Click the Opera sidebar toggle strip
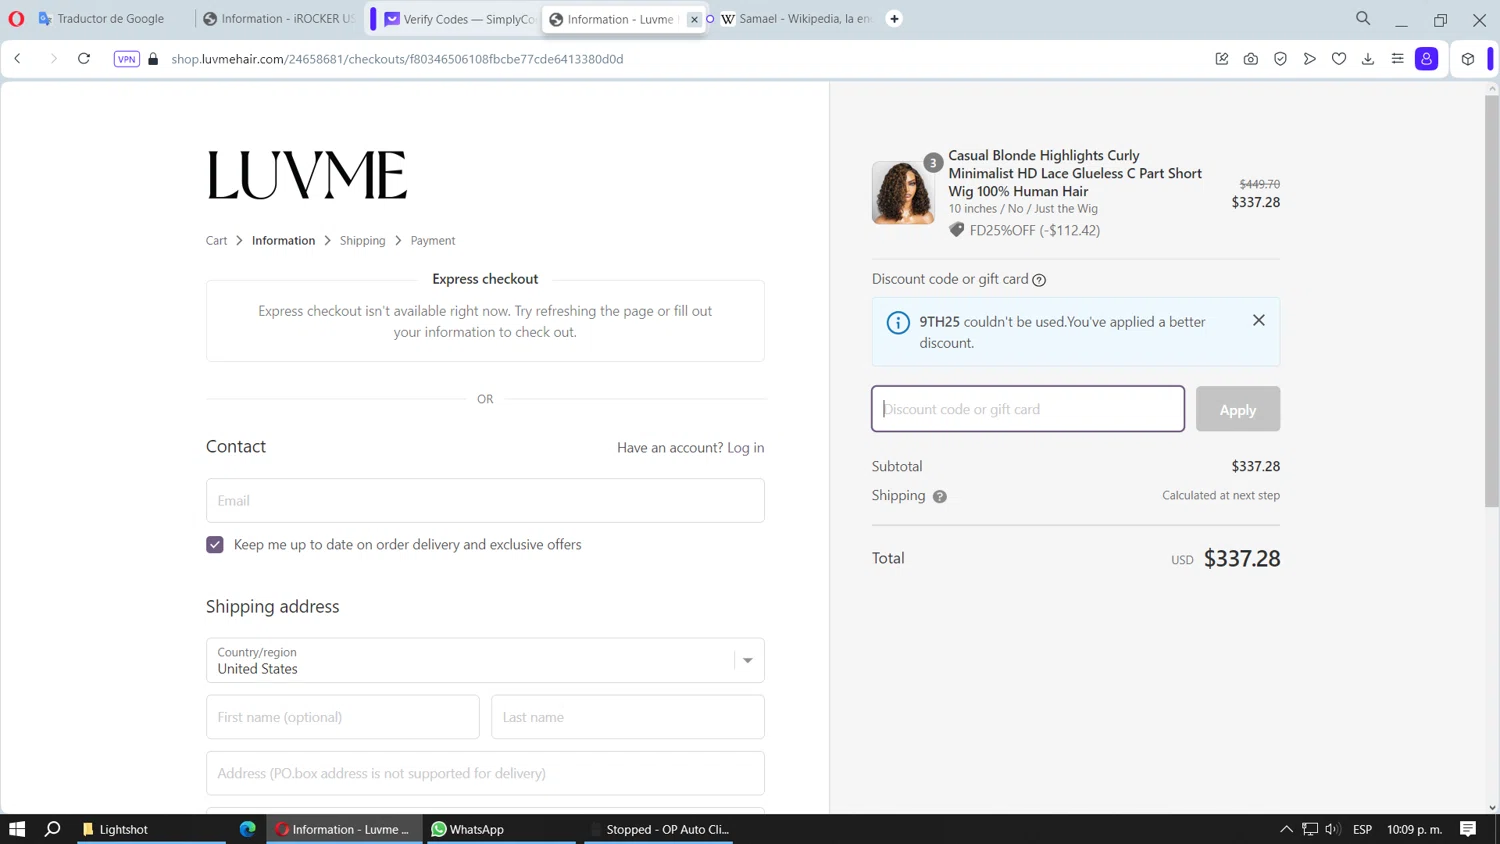Screen dimensions: 1500x844 (1490, 59)
